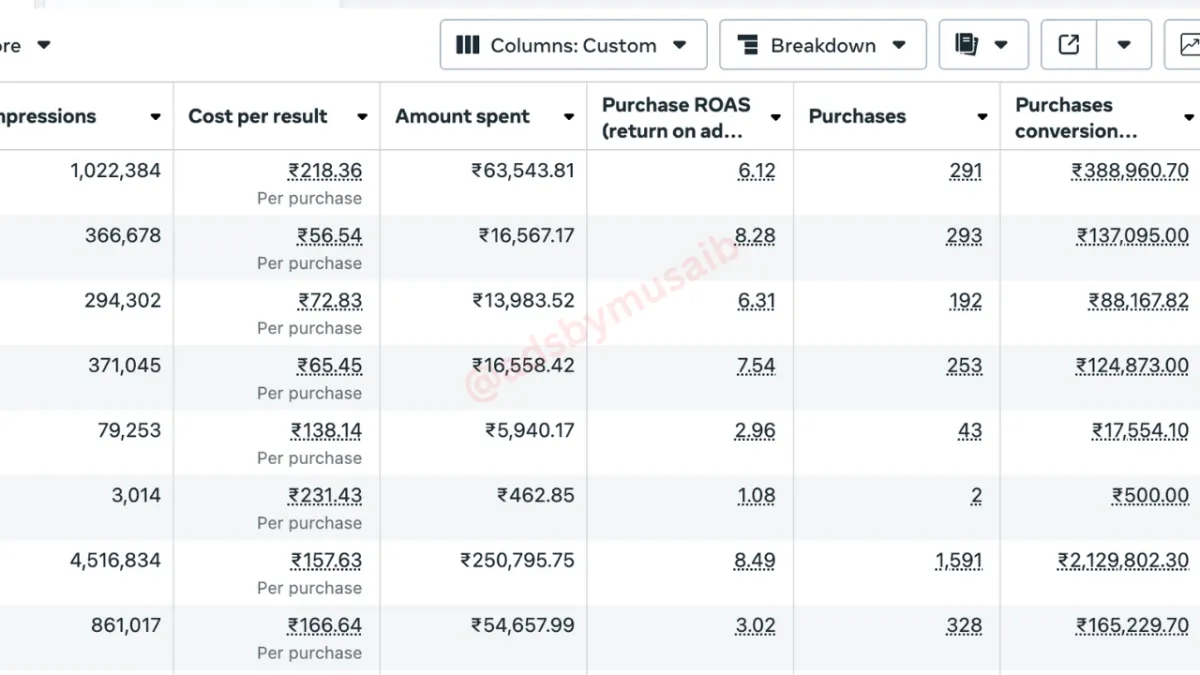Open the Breakdown dropdown menu
Viewport: 1200px width, 675px height.
[x=822, y=45]
